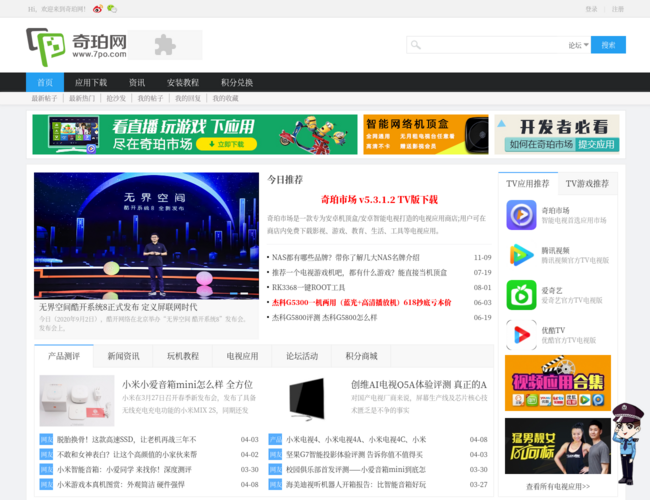650x500 pixels.
Task: Open the Weibo icon in top bar
Action: (98, 9)
